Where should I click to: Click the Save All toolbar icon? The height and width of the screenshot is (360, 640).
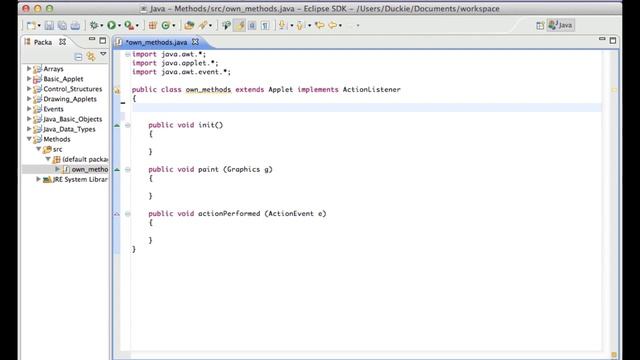pyautogui.click(x=62, y=25)
